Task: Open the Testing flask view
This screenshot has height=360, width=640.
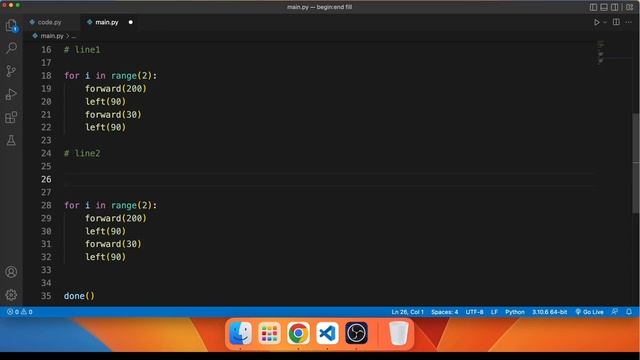Action: 11,140
